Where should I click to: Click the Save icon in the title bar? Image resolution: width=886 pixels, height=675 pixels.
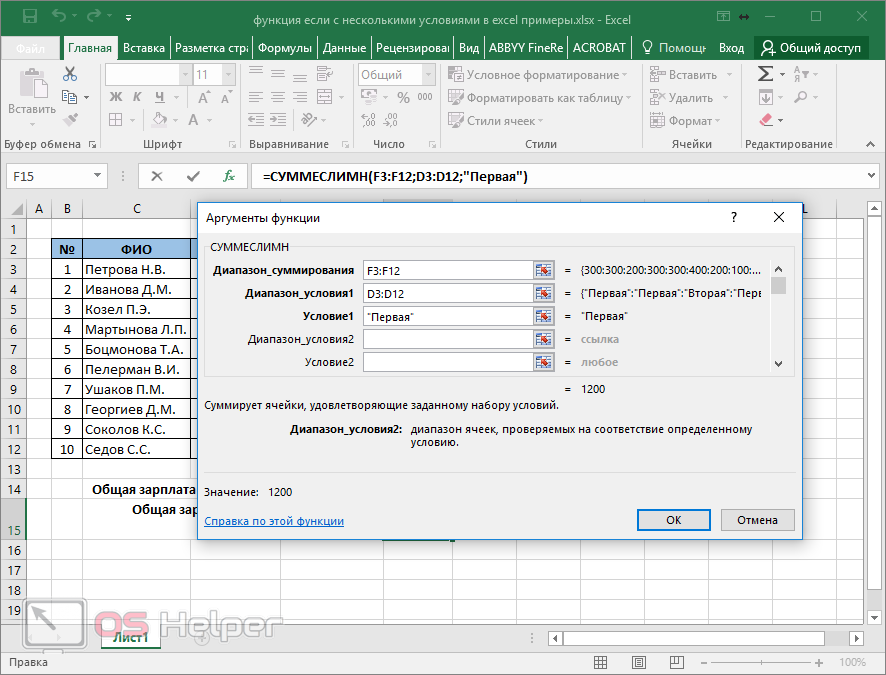tap(29, 17)
